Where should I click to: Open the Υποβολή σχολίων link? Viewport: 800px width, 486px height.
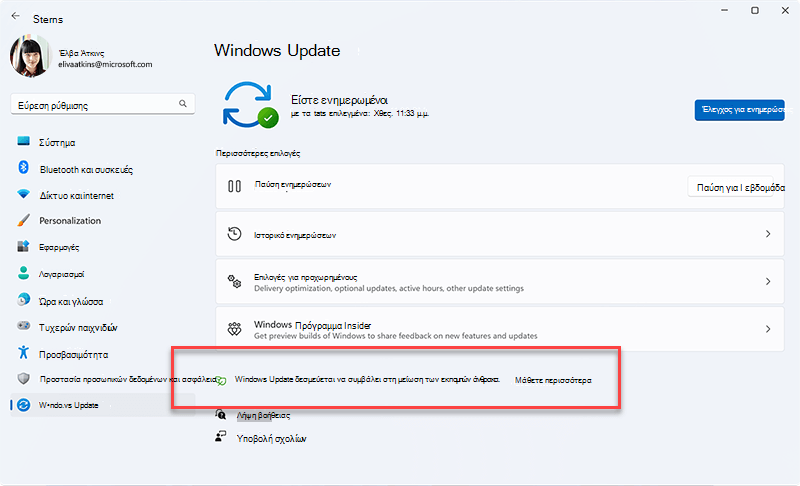click(271, 439)
